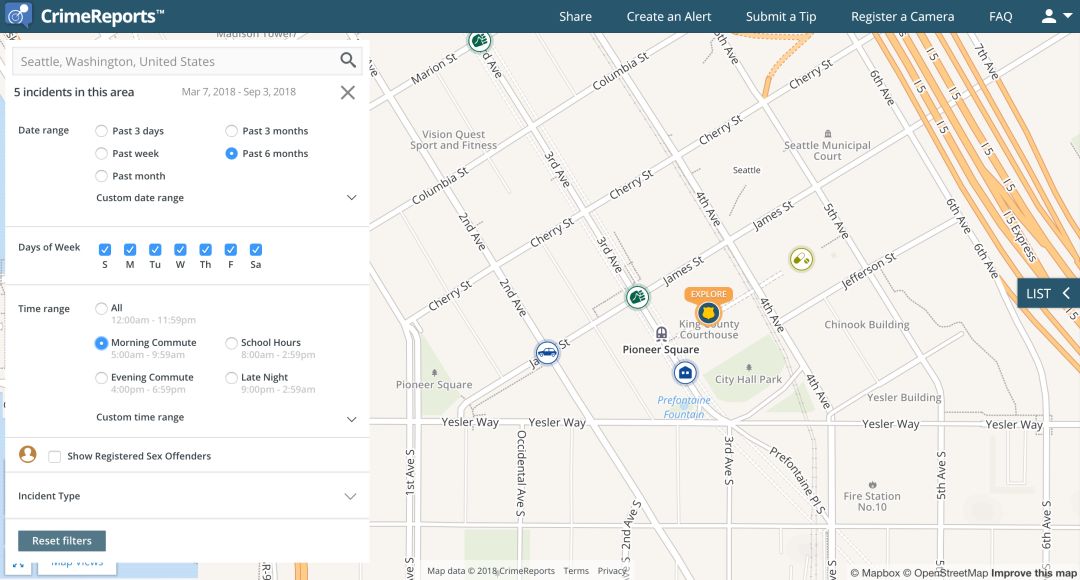Open Register a Camera

click(902, 17)
